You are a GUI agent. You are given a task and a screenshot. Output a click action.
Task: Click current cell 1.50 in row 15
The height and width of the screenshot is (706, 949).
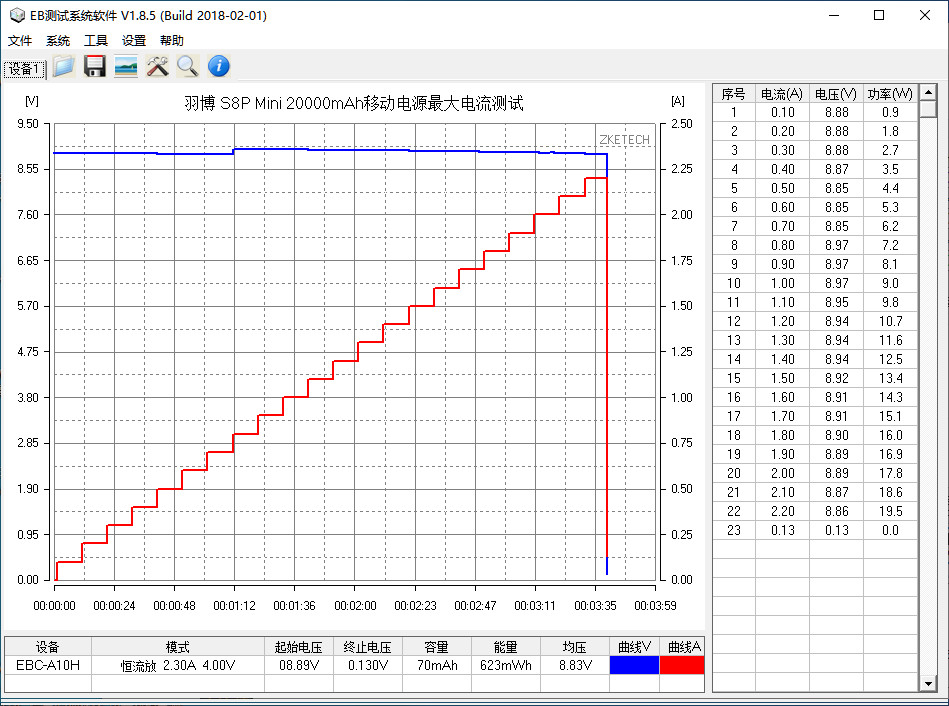click(x=782, y=378)
